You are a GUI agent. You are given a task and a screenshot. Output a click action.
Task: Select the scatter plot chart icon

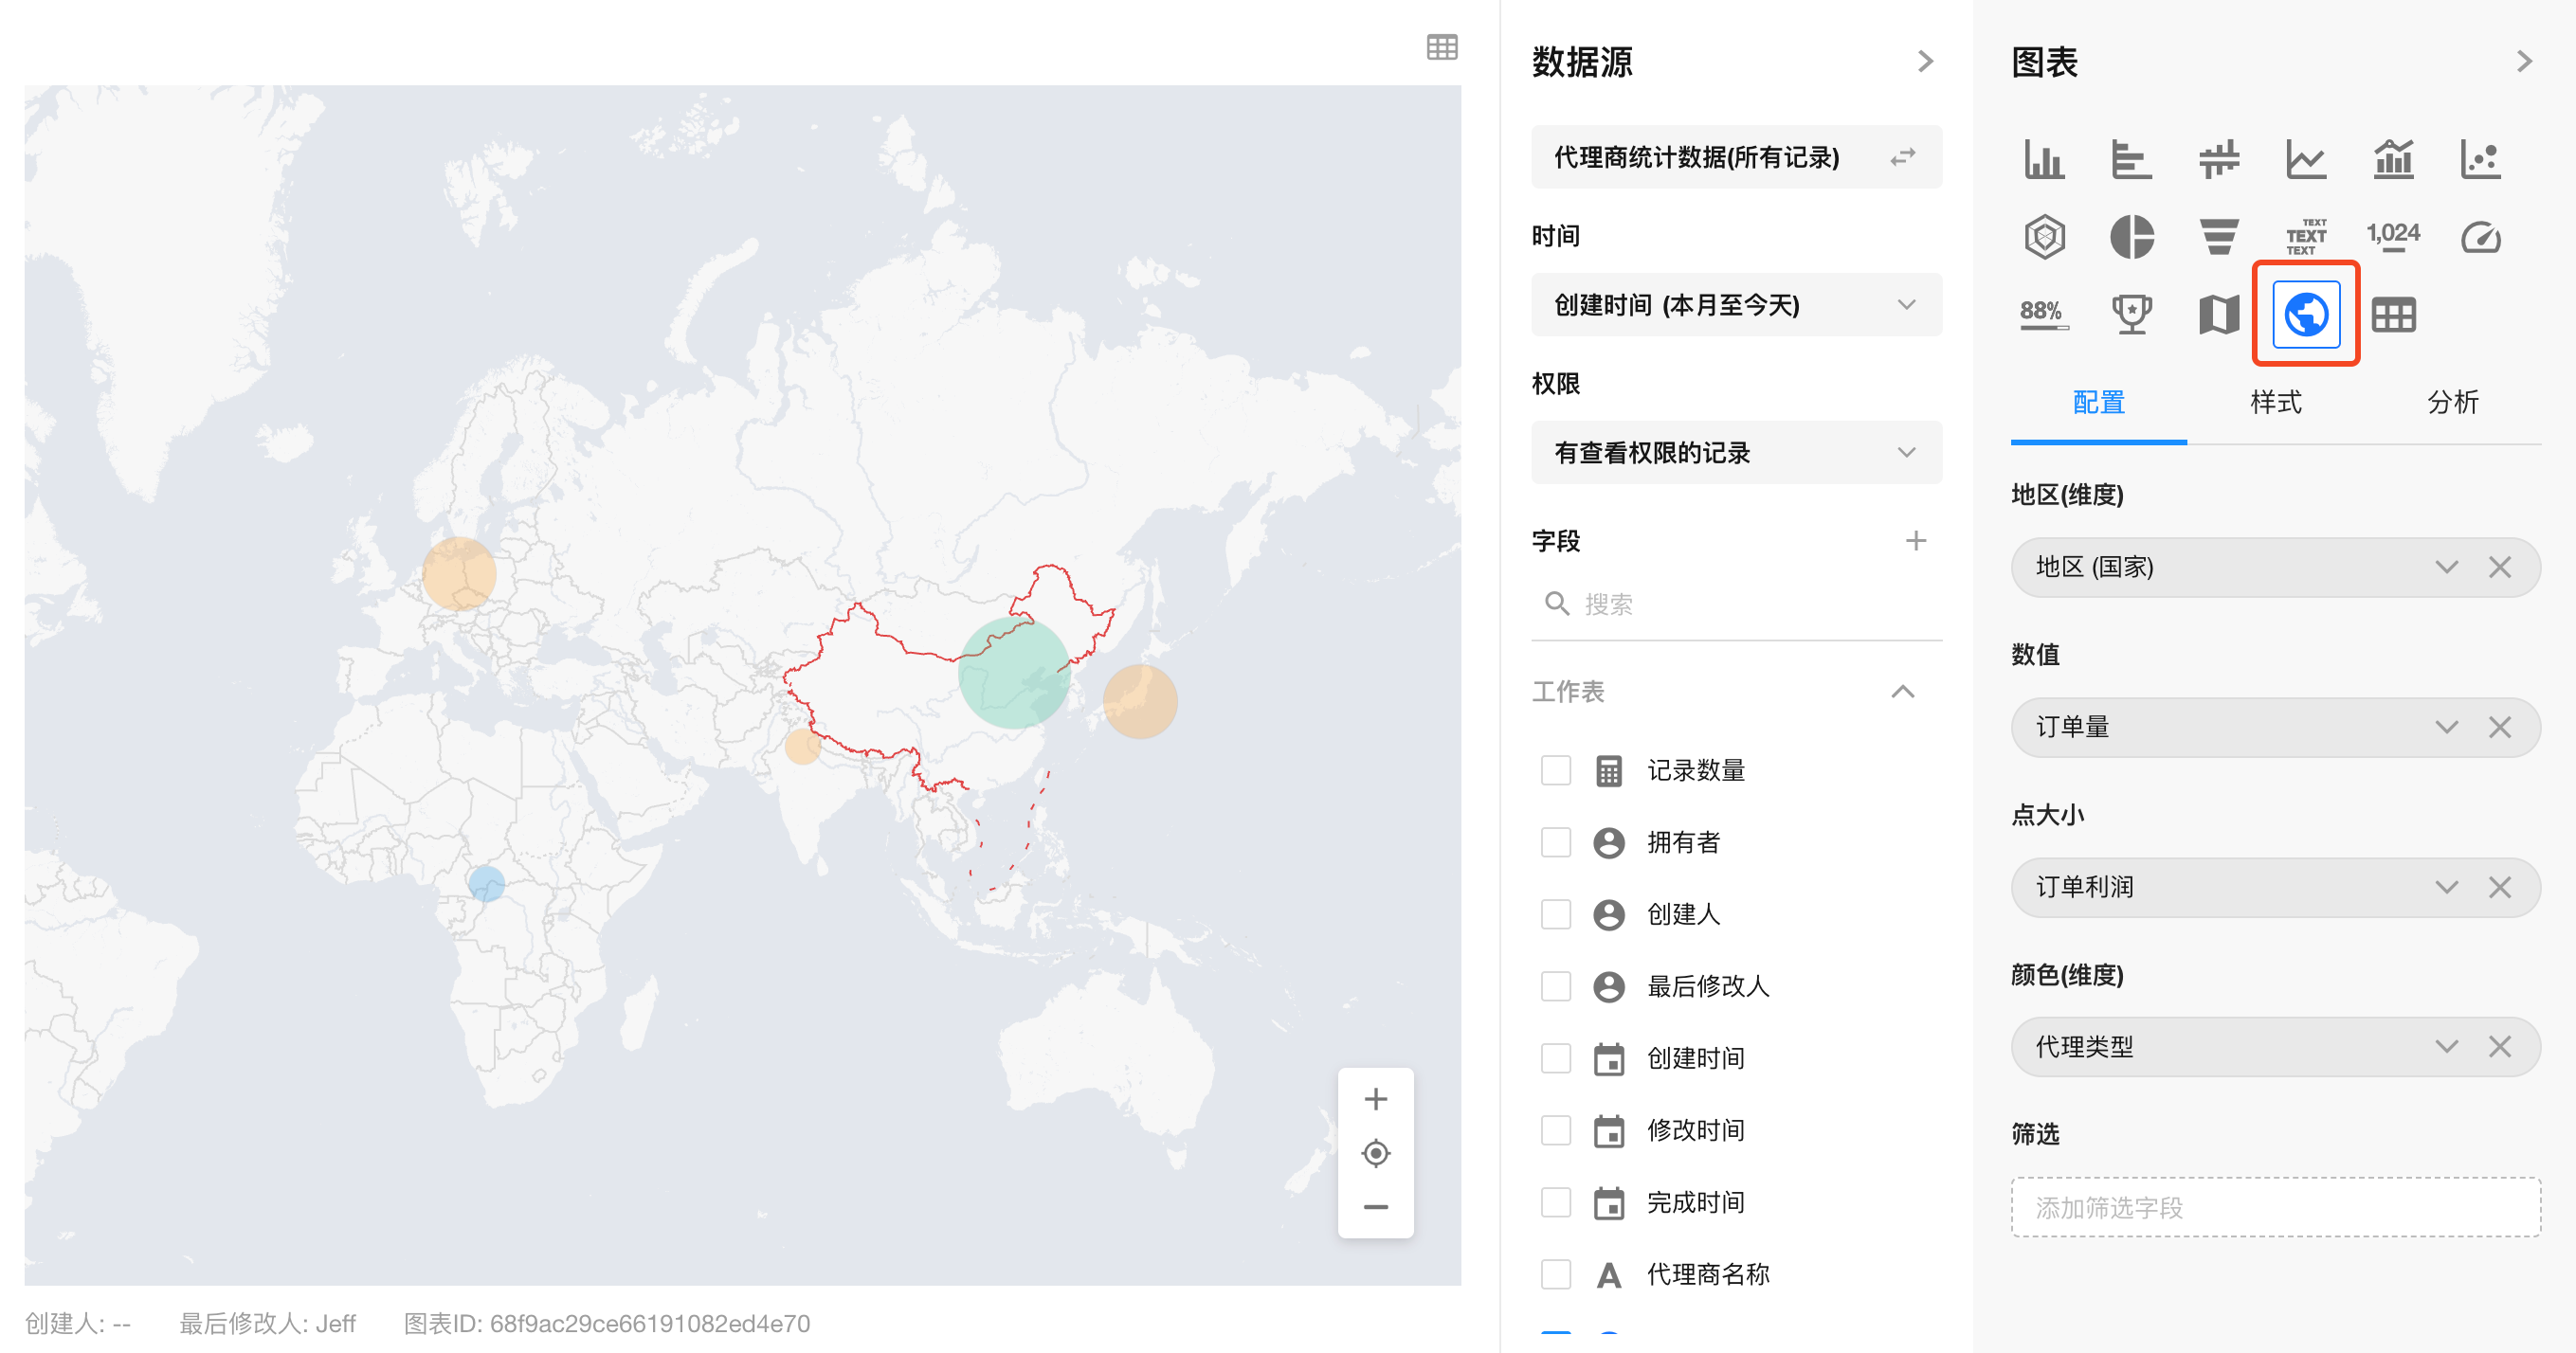[2480, 159]
